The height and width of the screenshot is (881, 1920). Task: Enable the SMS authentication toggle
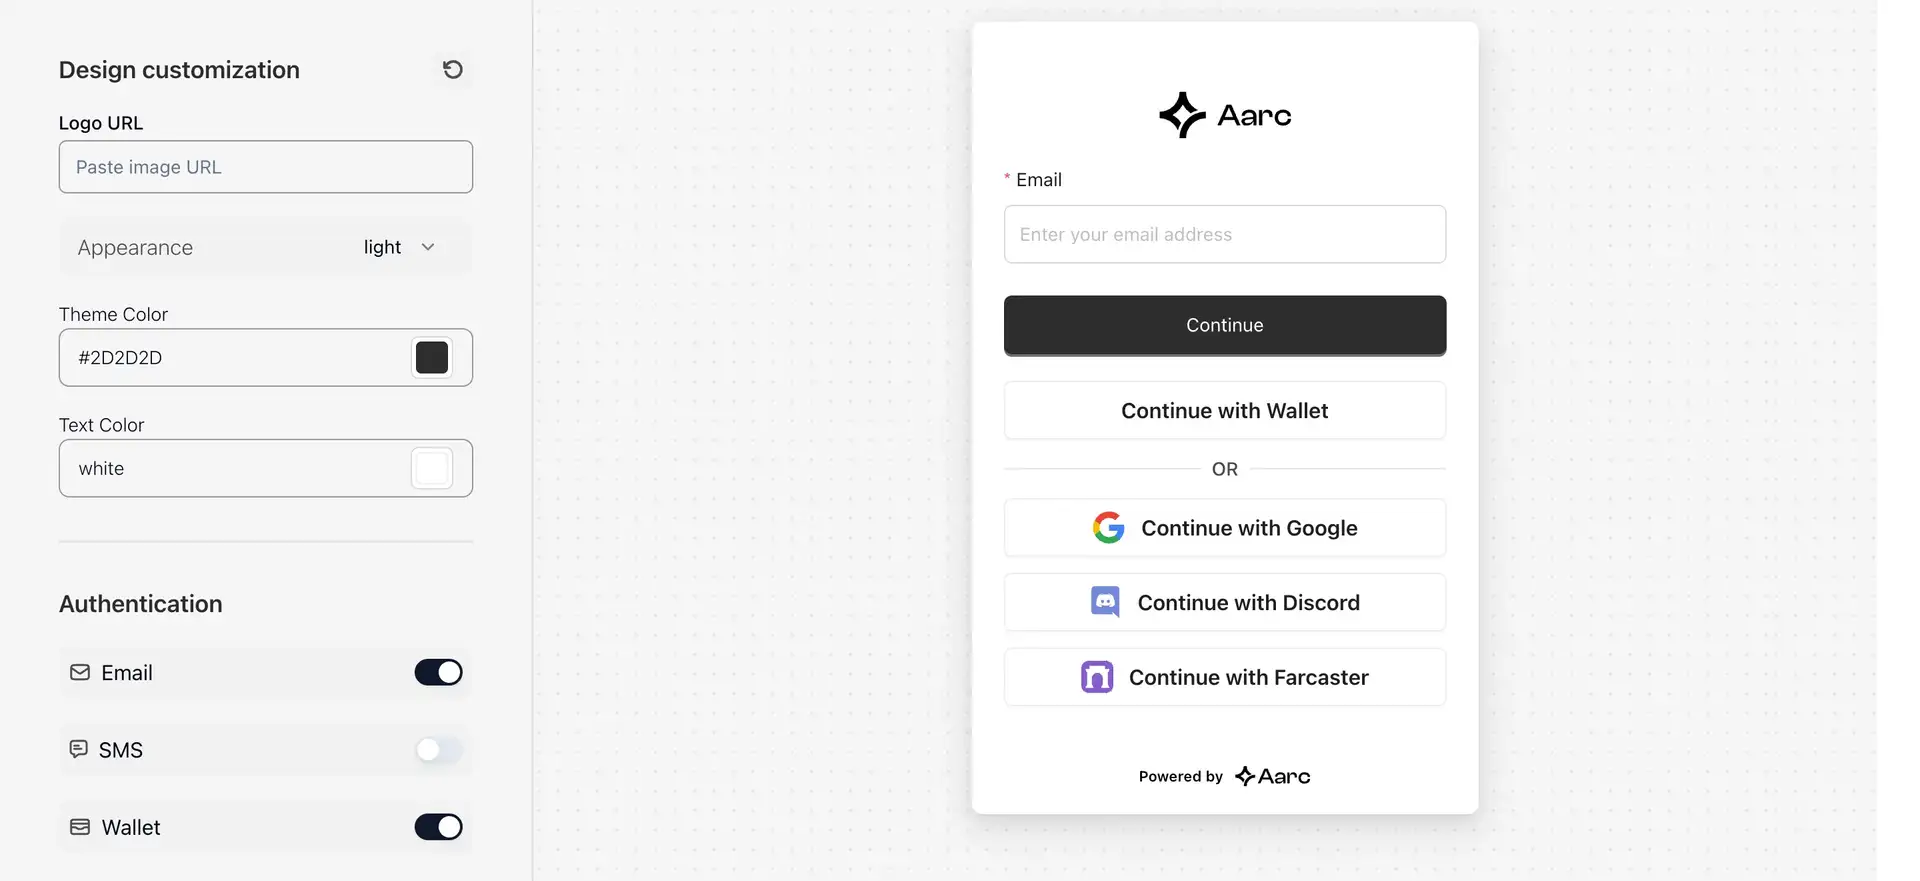tap(438, 750)
